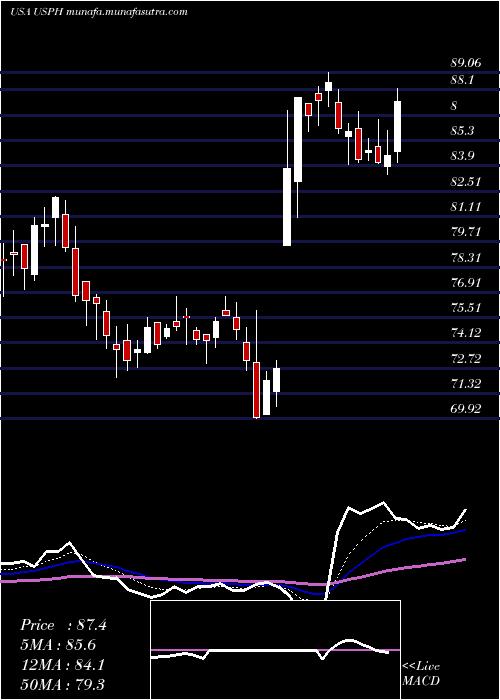Click the 79.71 price axis label

click(x=466, y=232)
